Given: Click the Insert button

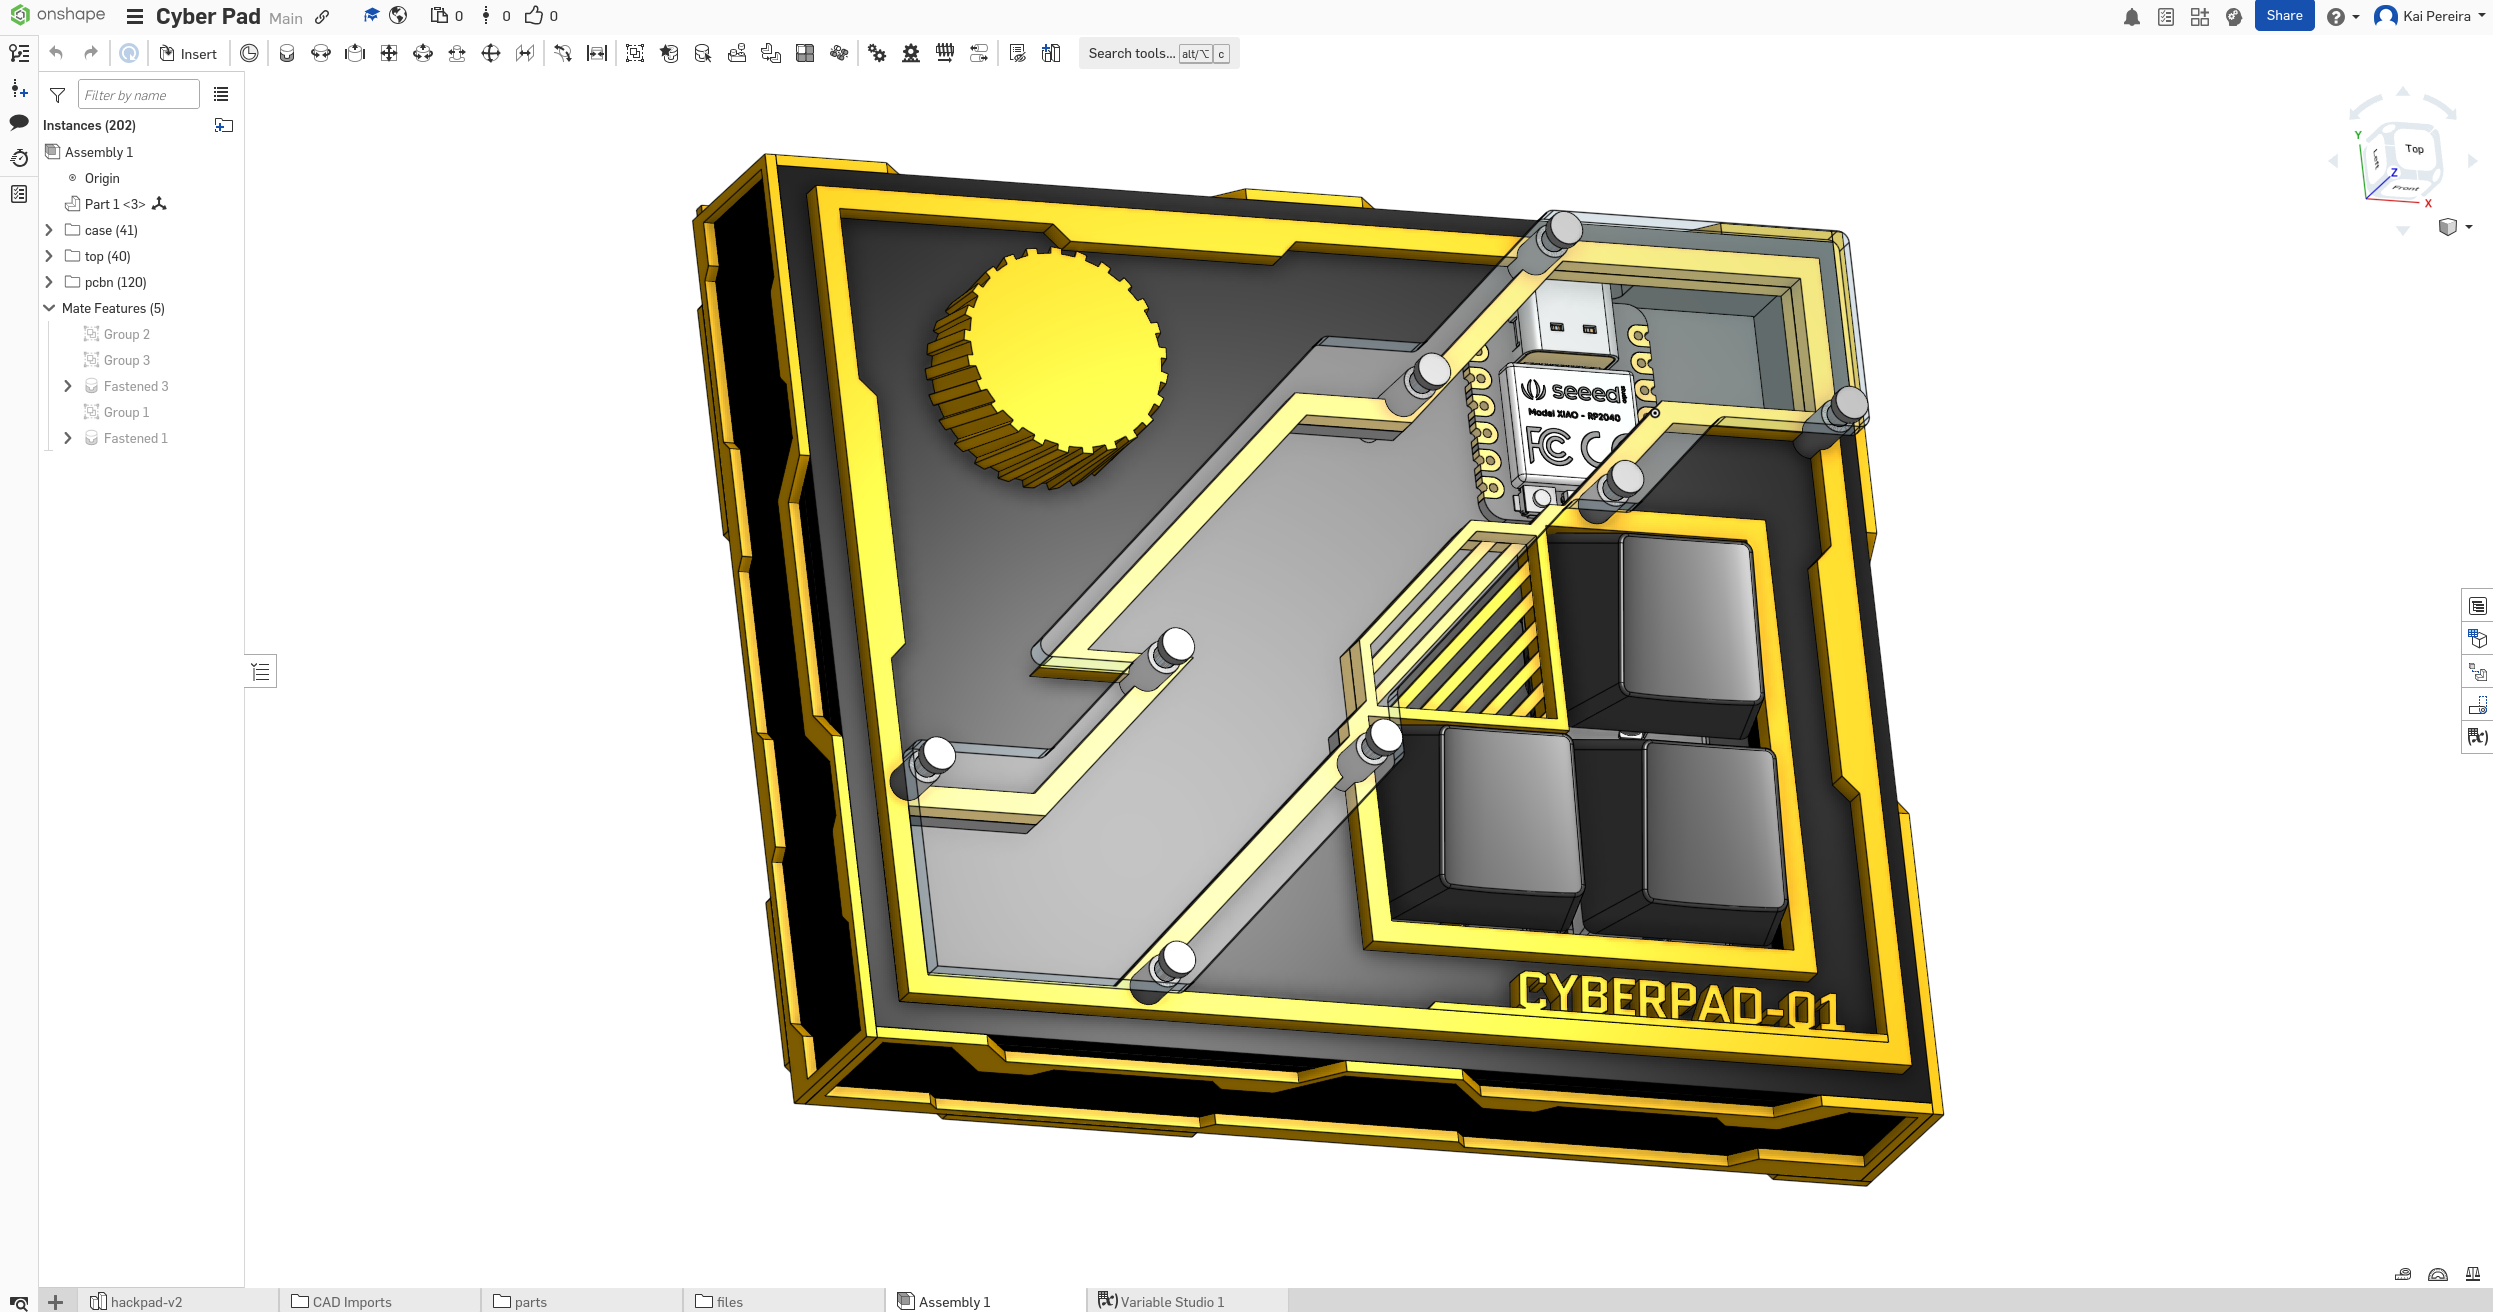Looking at the screenshot, I should (x=188, y=53).
